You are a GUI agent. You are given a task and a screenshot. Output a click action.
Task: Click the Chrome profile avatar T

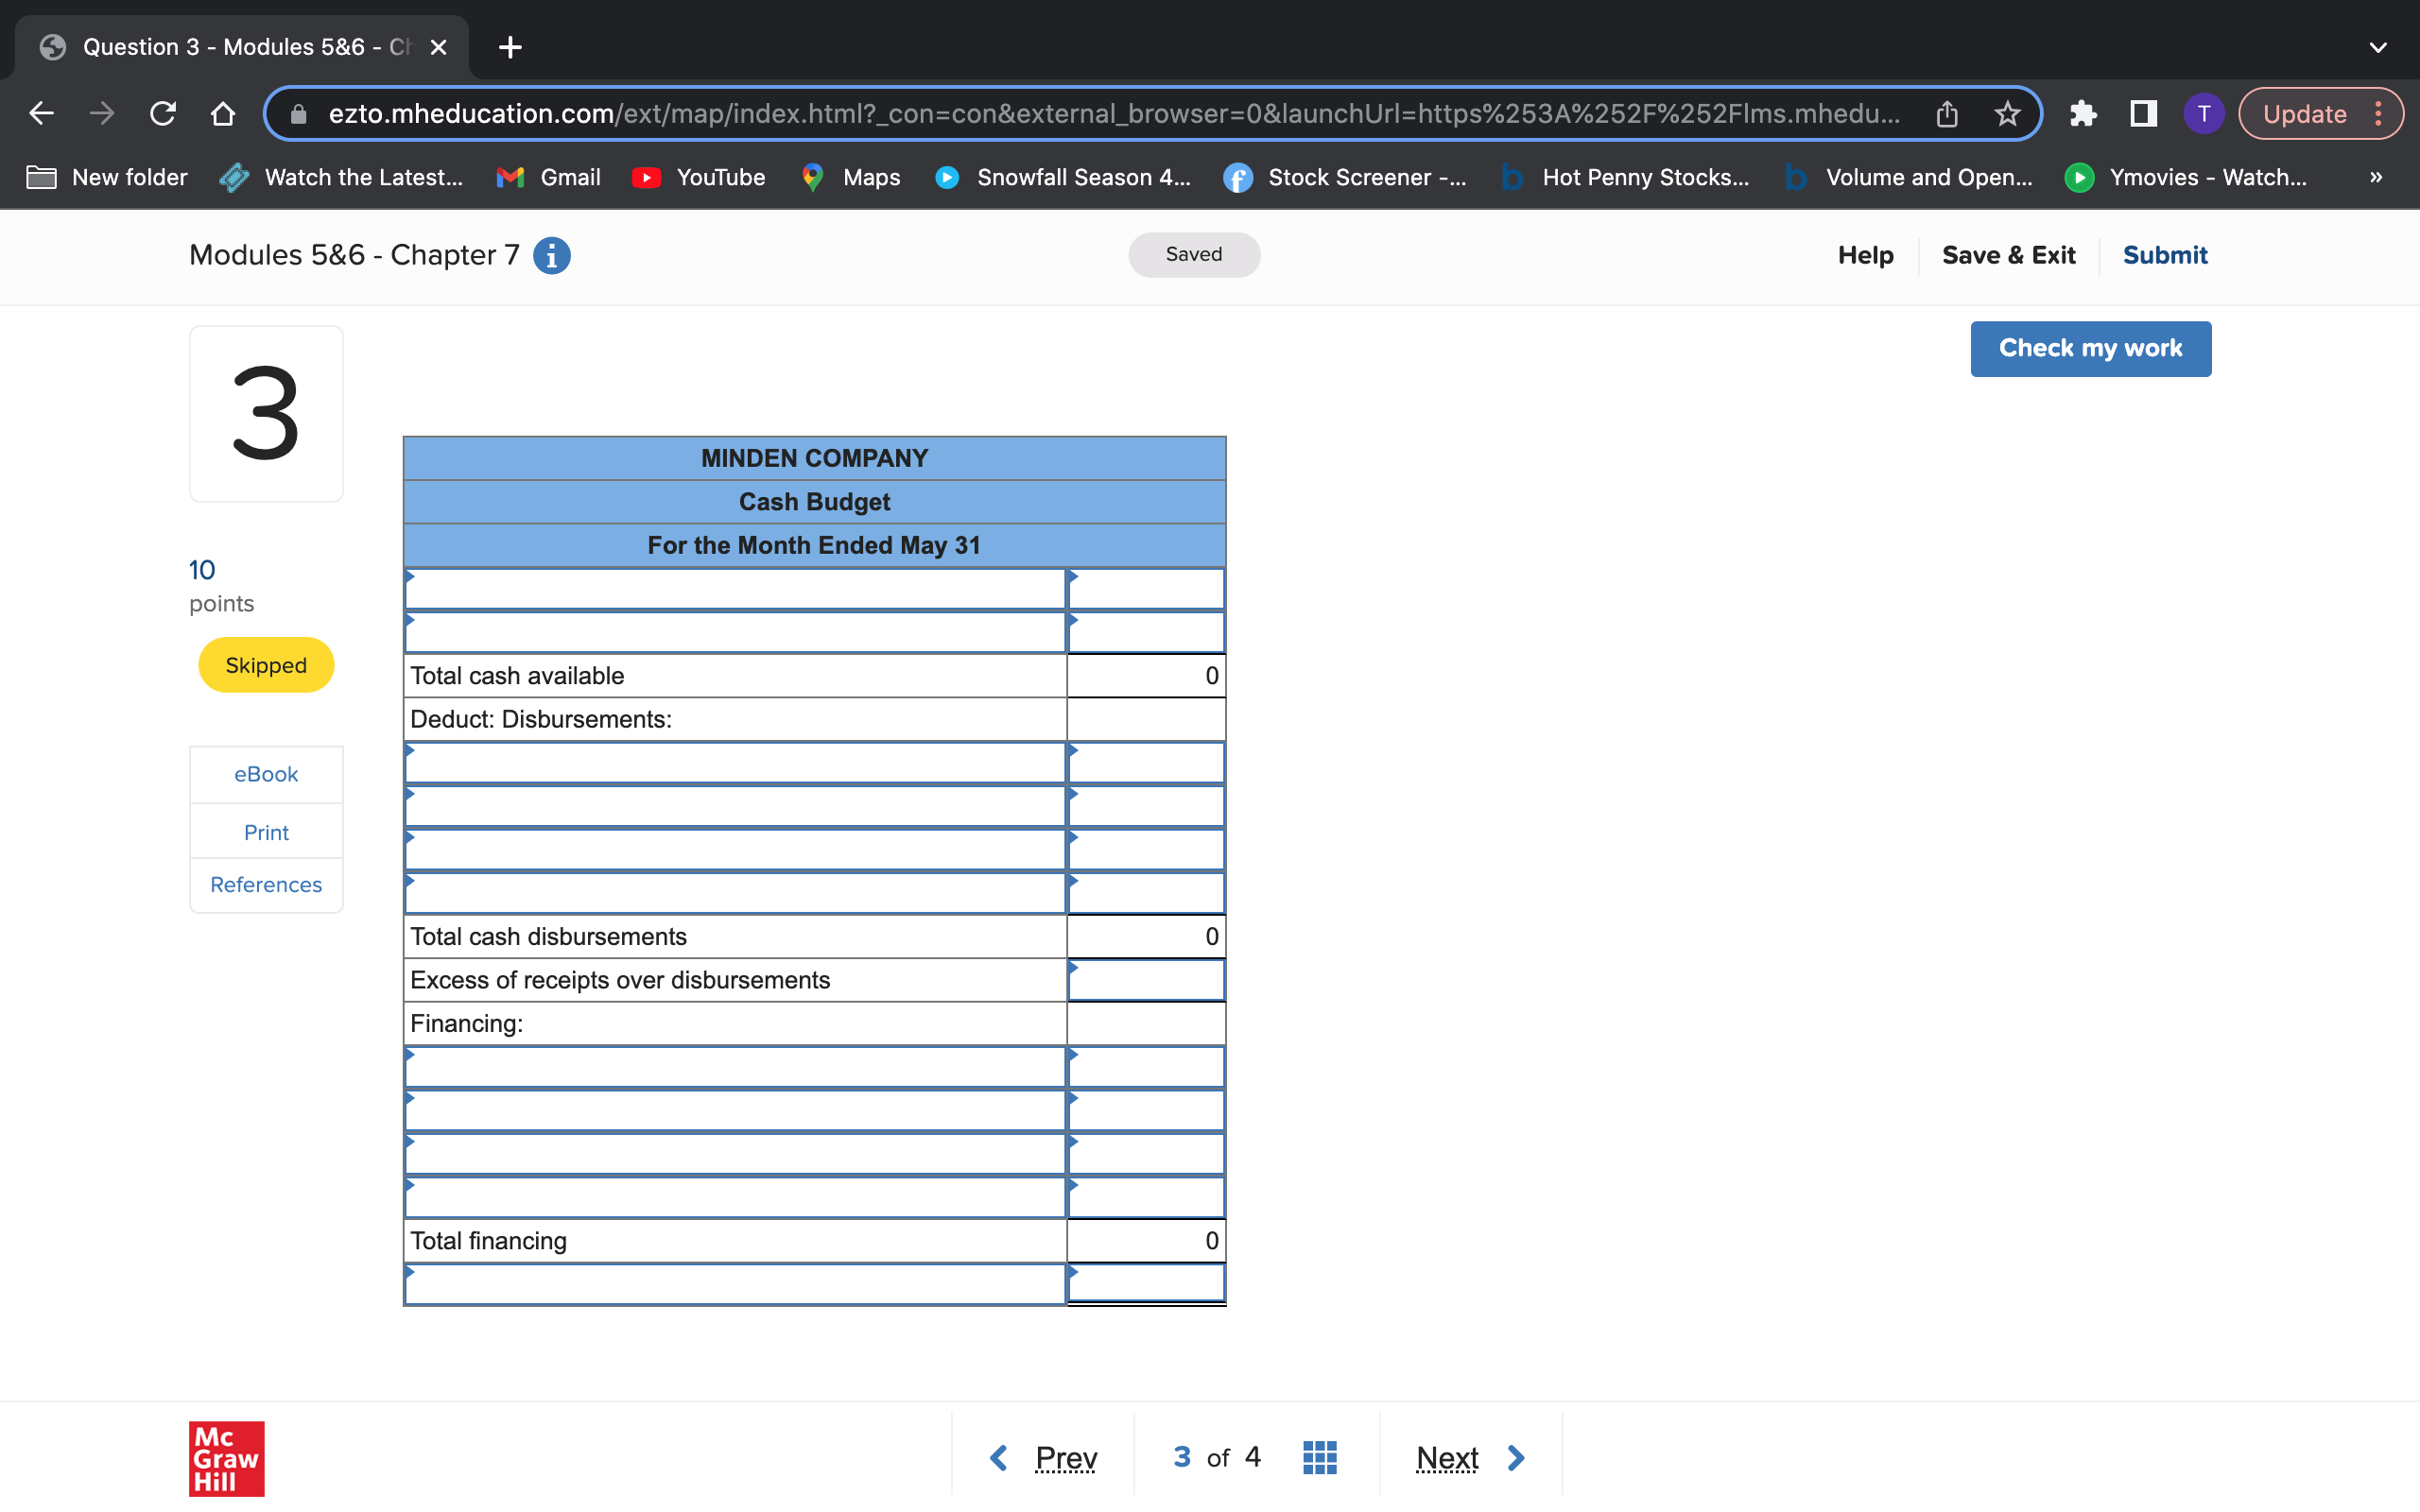[2203, 114]
